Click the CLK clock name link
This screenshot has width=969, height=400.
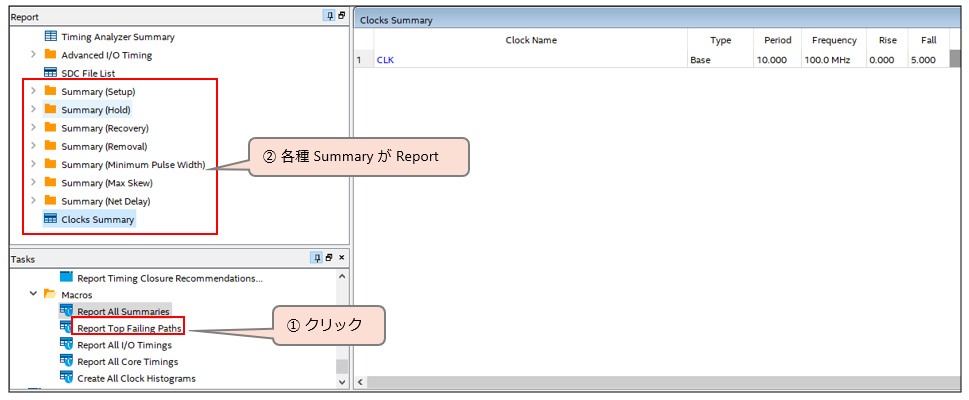pyautogui.click(x=385, y=60)
